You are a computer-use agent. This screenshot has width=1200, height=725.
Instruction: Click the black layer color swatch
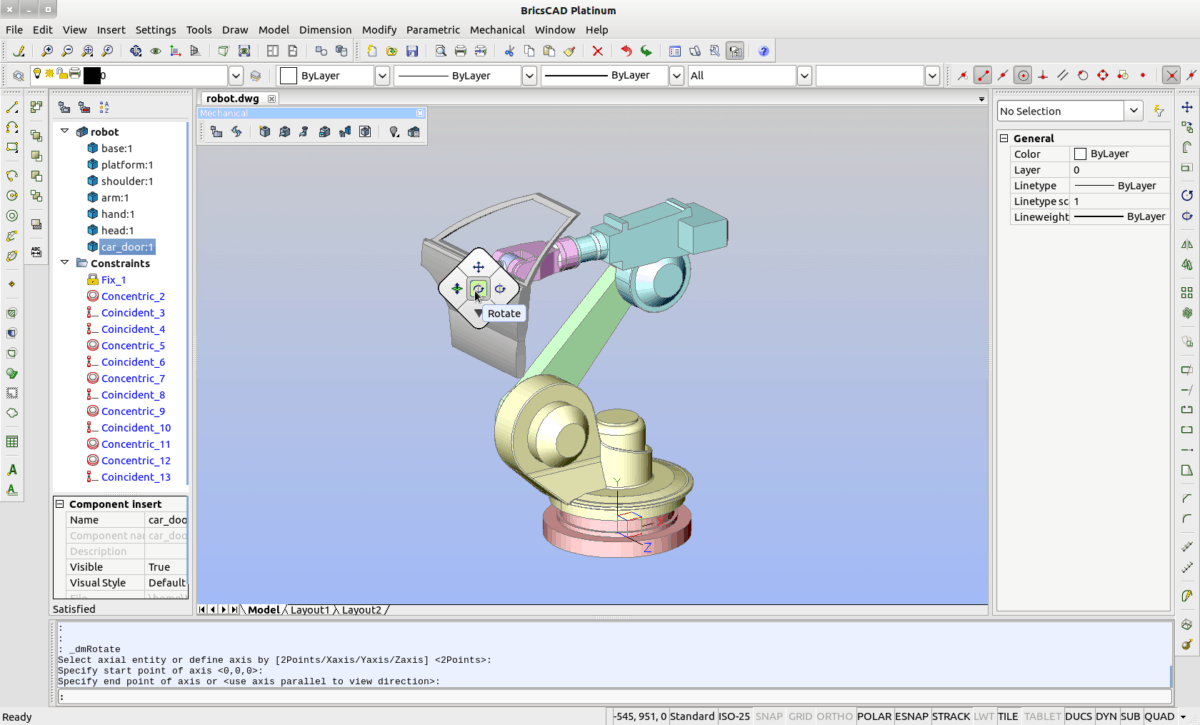92,75
